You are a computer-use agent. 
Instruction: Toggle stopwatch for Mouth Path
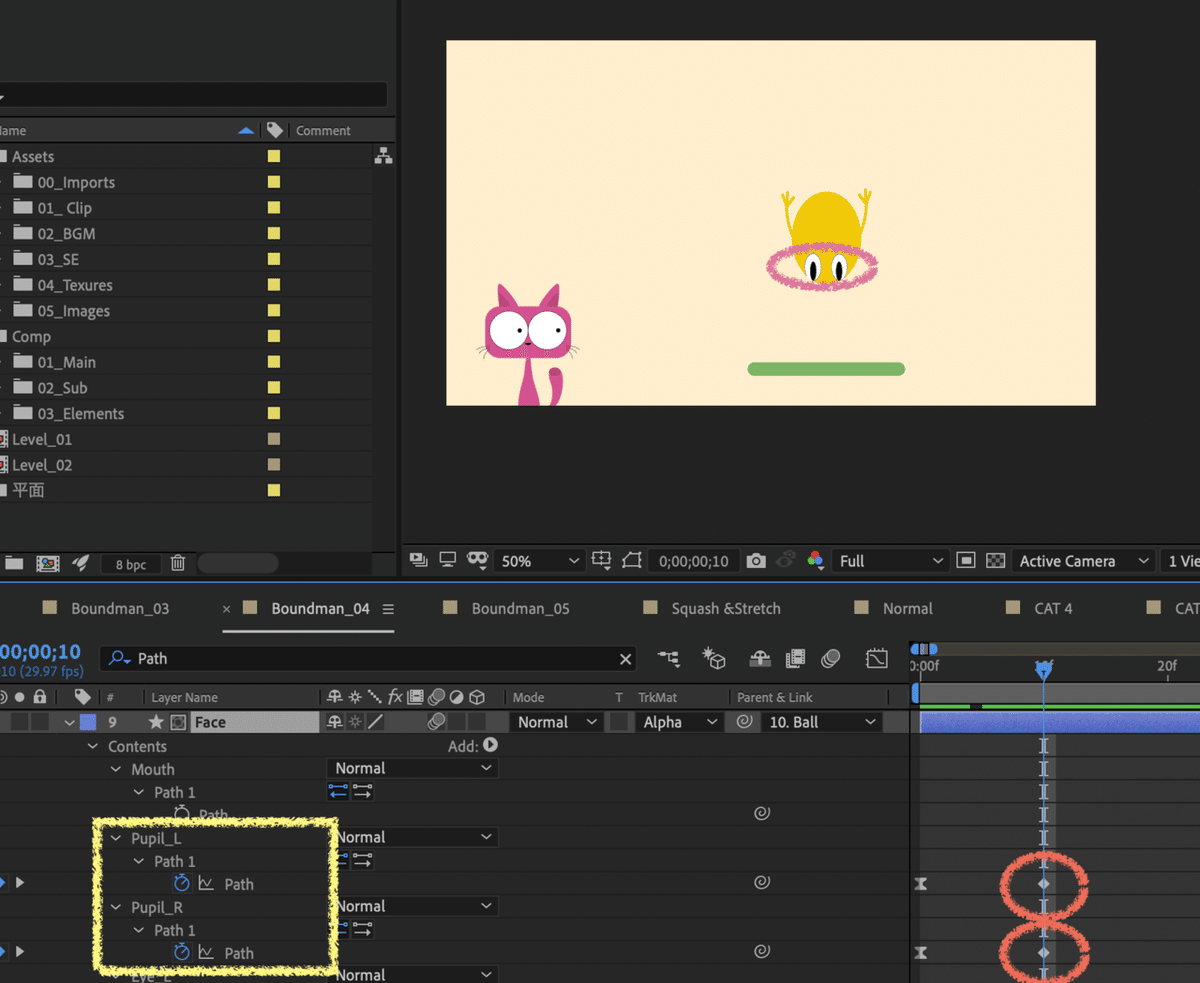[181, 813]
